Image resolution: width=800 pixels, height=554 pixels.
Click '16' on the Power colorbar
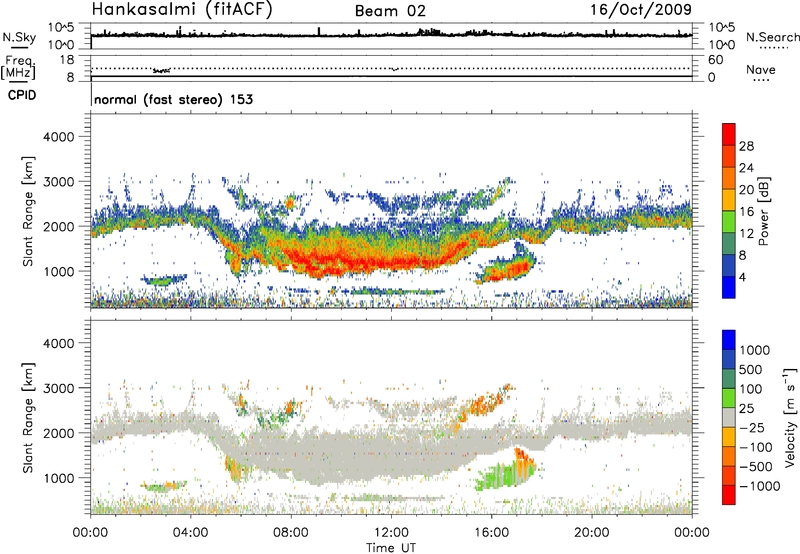(746, 212)
